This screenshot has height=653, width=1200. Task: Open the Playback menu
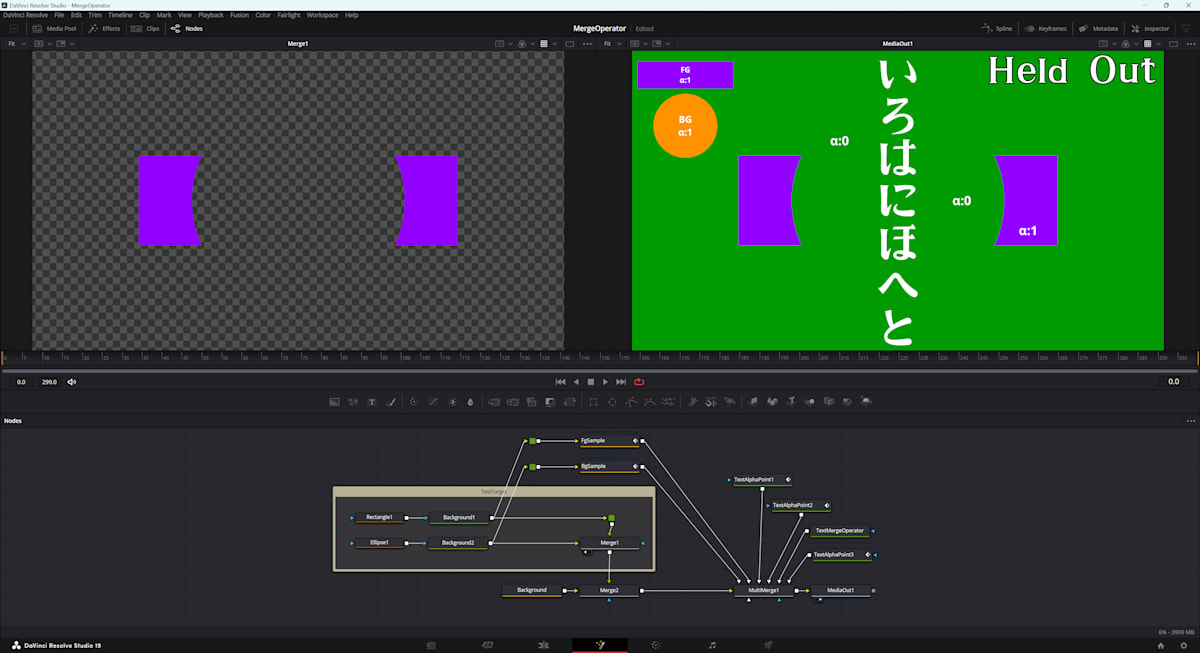(211, 15)
